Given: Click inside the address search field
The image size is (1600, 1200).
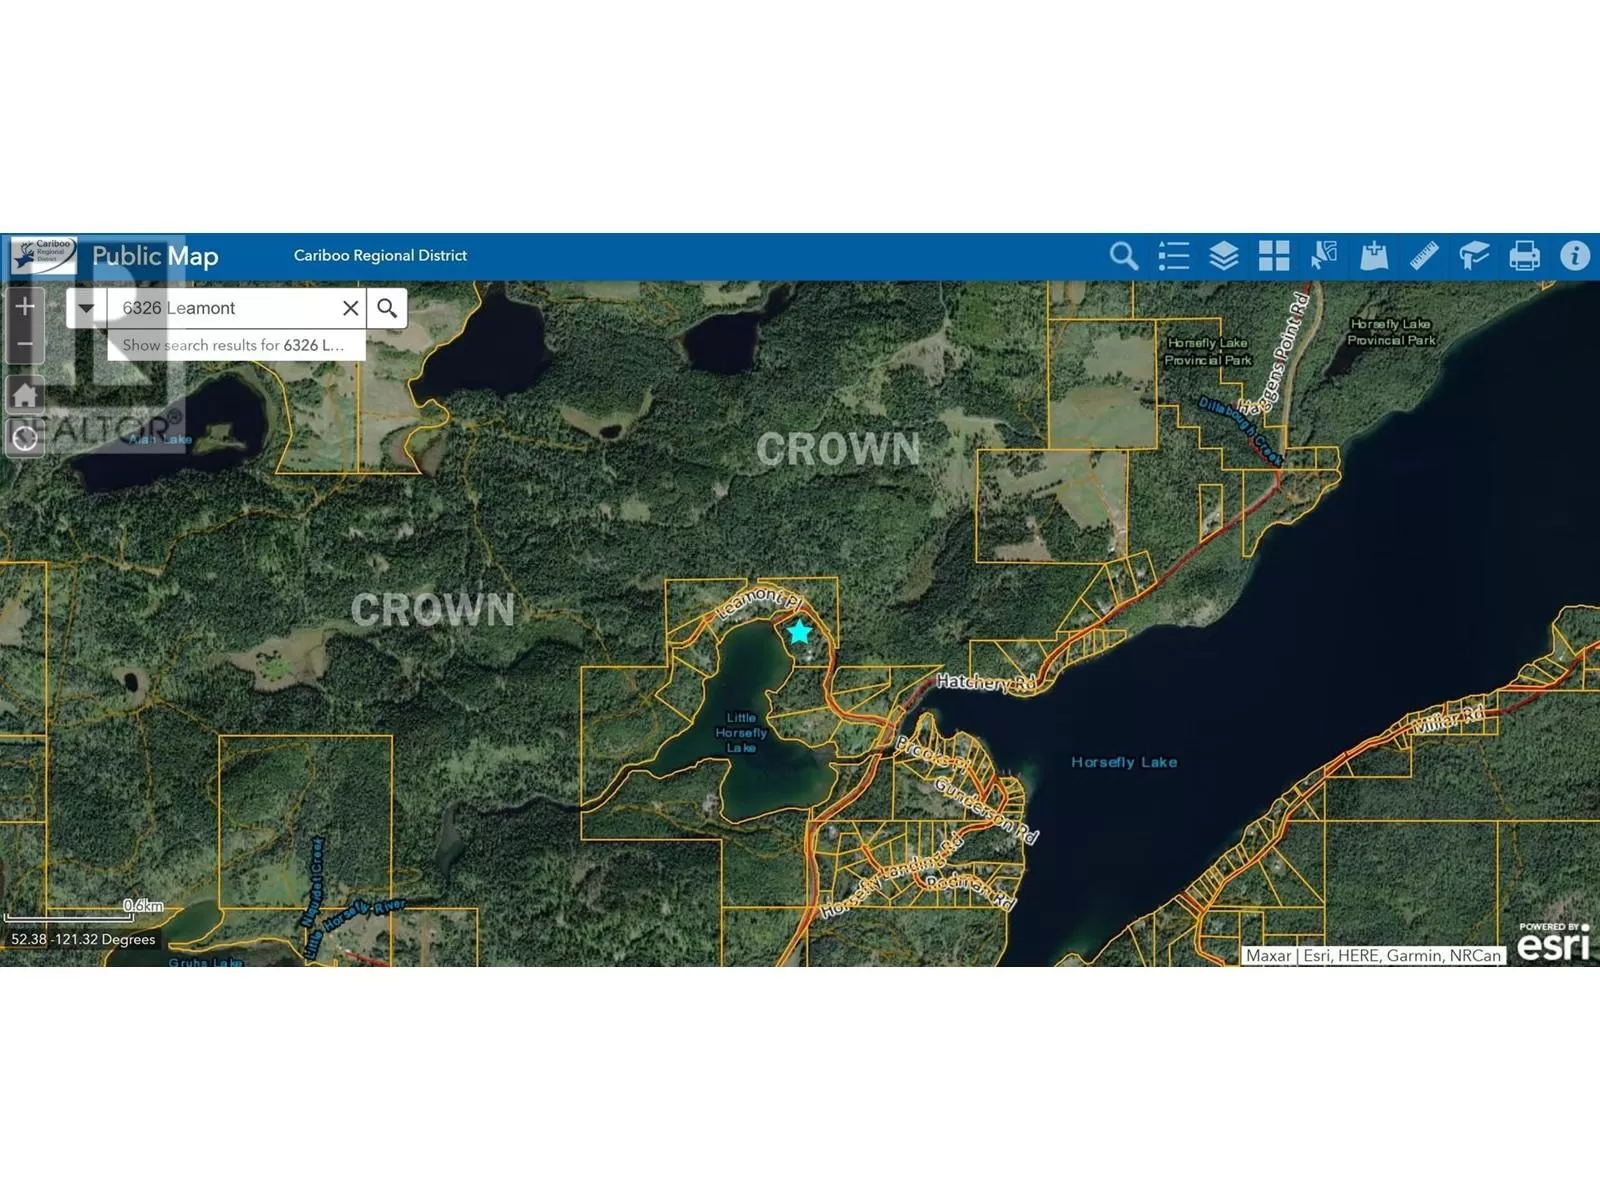Looking at the screenshot, I should coord(225,308).
